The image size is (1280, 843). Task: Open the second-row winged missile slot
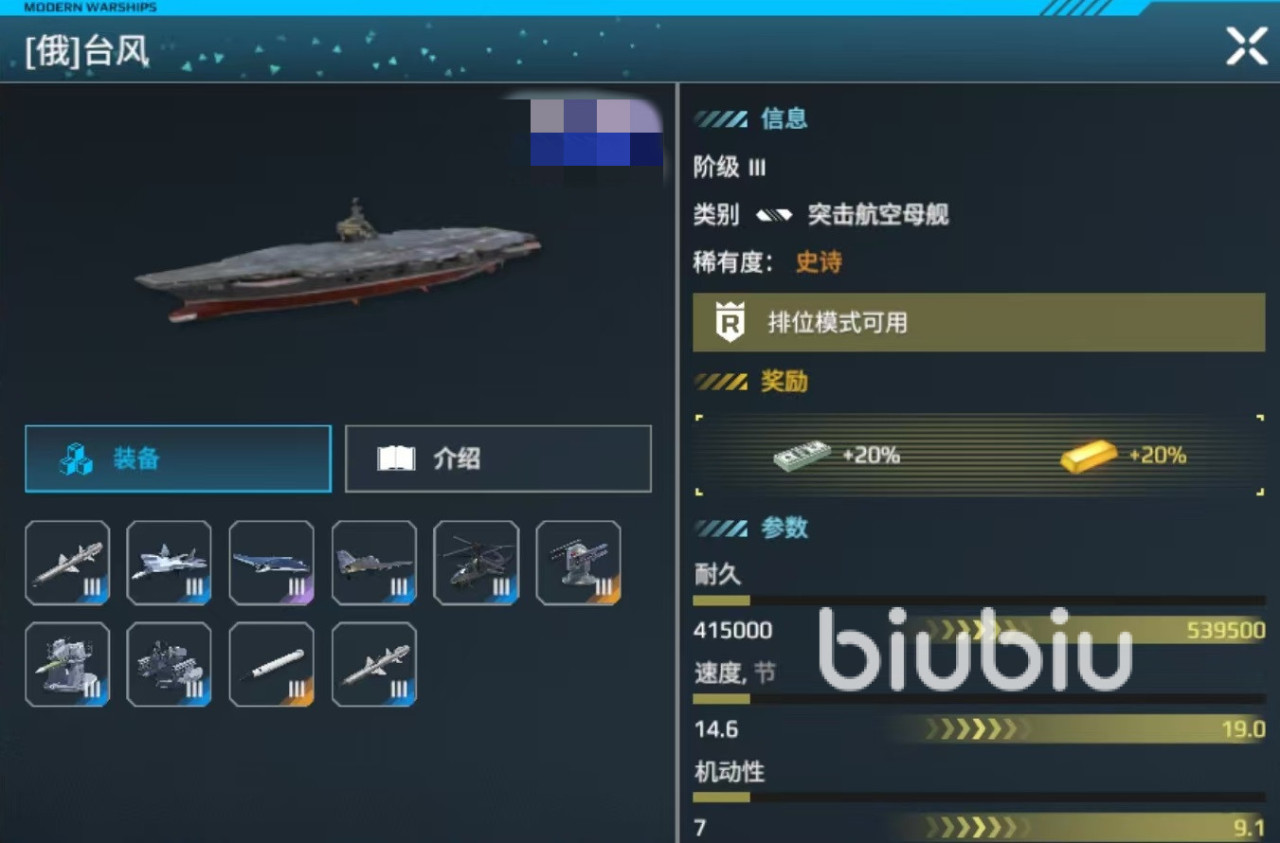click(375, 665)
